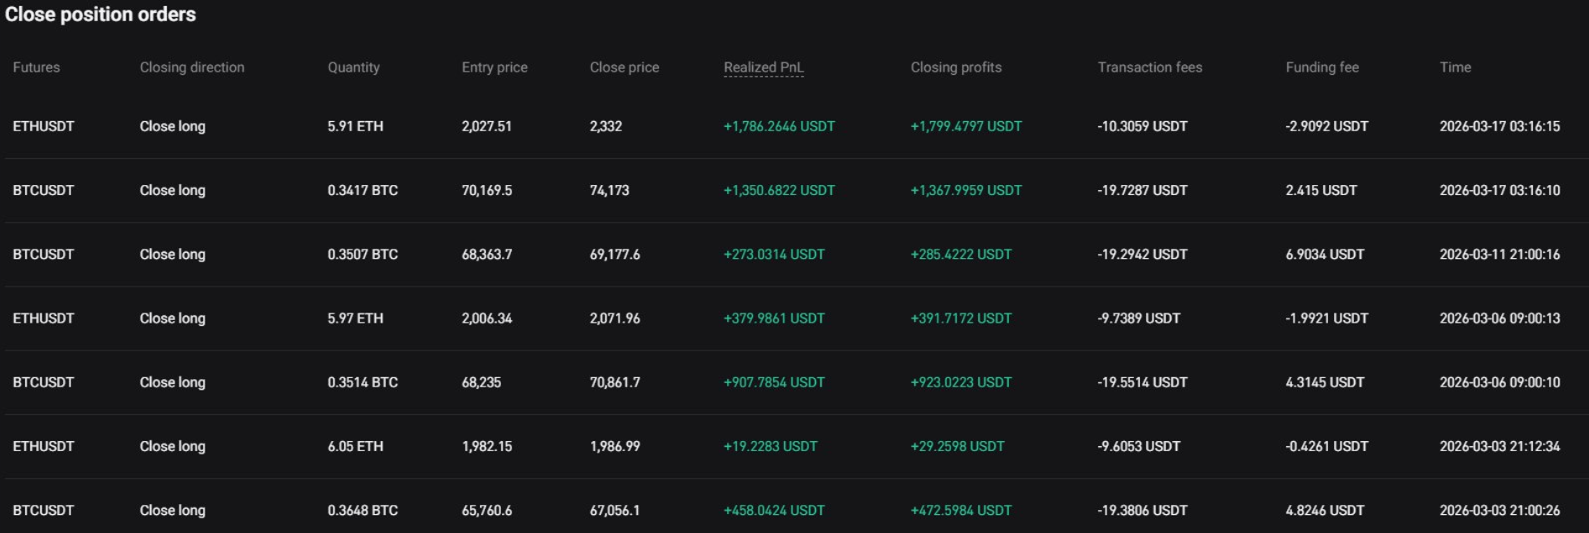Click the +1,350.6822 USDT realized PnL value
This screenshot has width=1589, height=533.
[778, 190]
